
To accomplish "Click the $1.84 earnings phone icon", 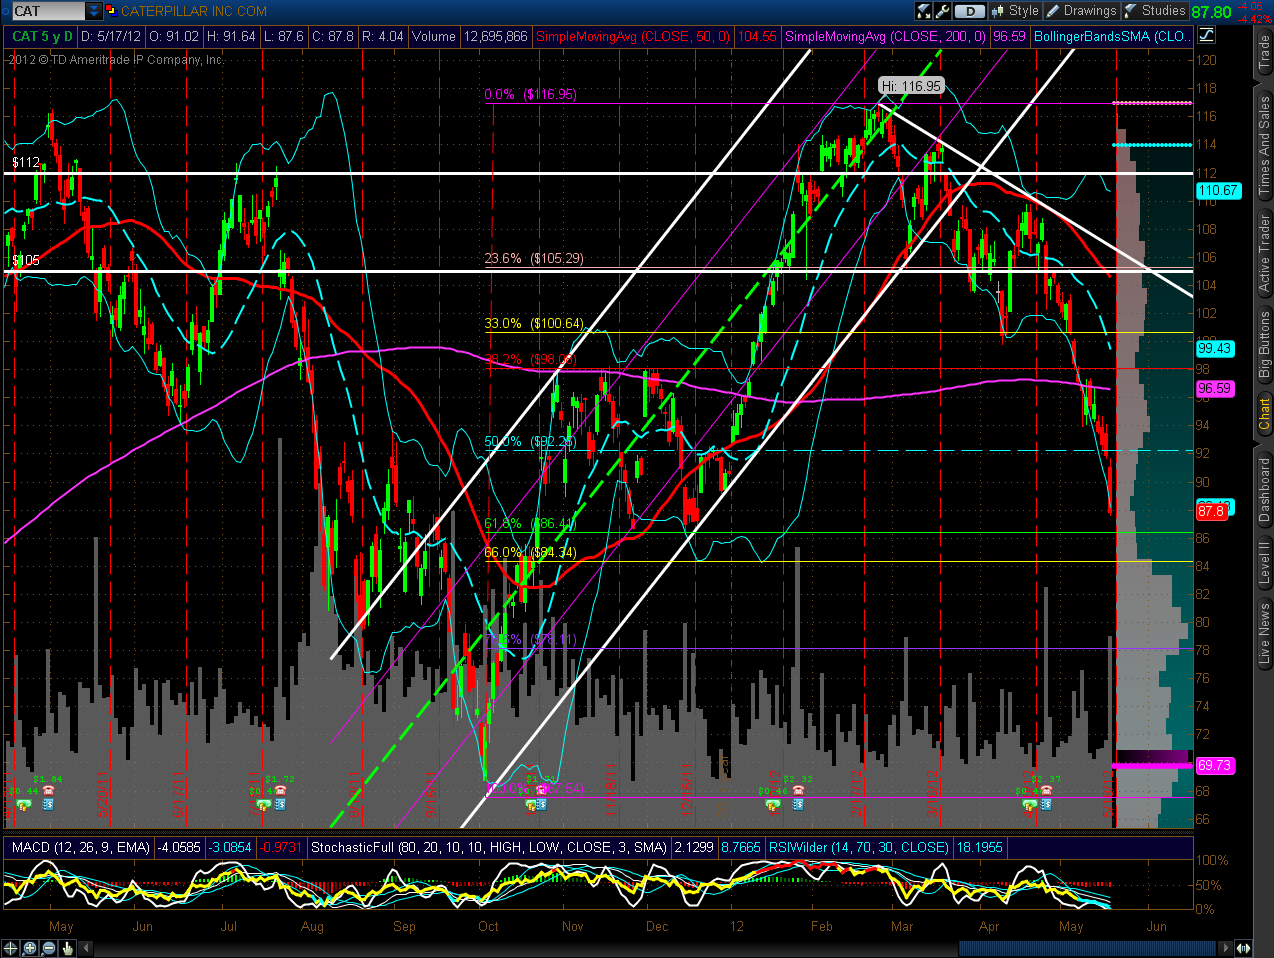I will click(48, 790).
